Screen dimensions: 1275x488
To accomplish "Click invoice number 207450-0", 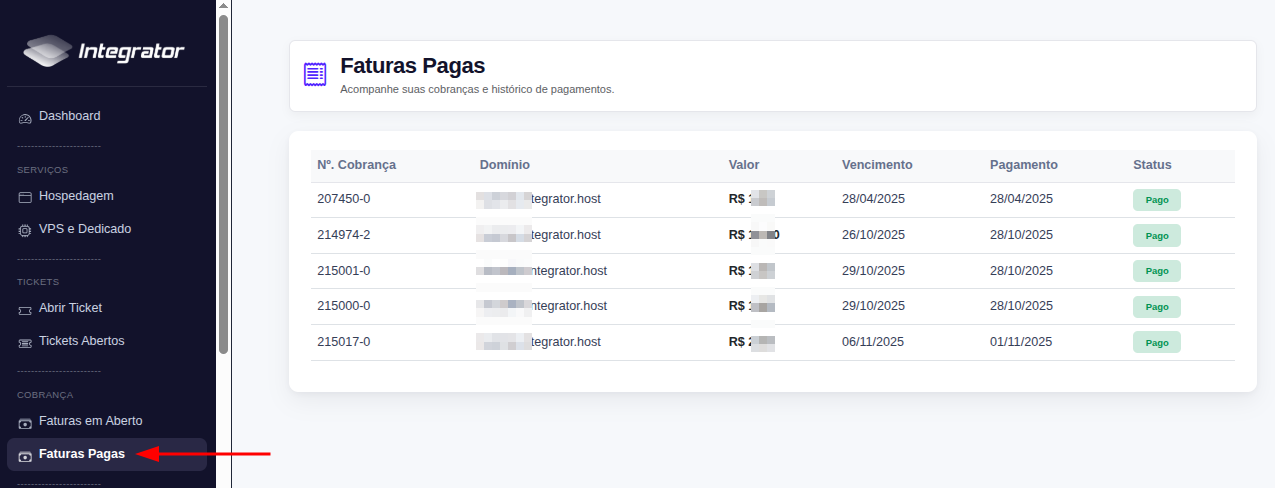I will 343,199.
